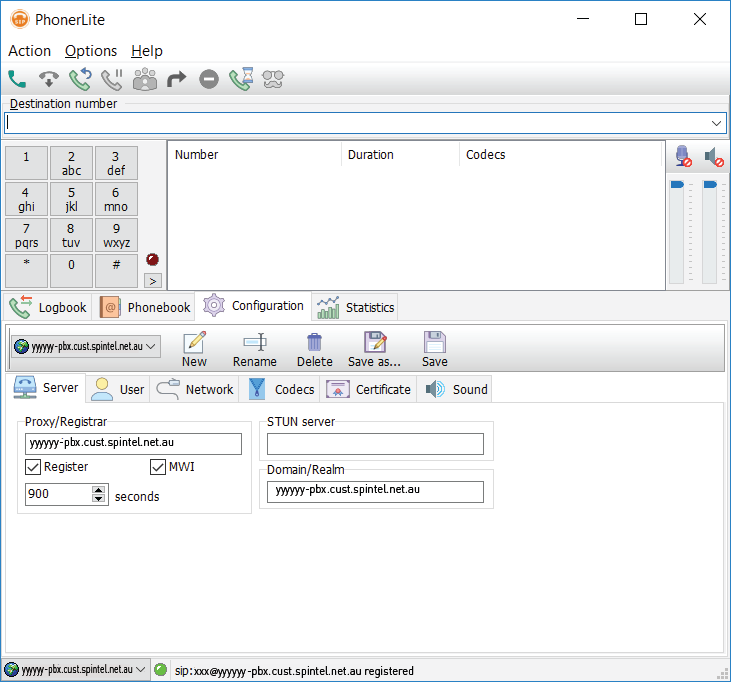The width and height of the screenshot is (731, 683).
Task: Switch to the Phonebook tab
Action: point(145,307)
